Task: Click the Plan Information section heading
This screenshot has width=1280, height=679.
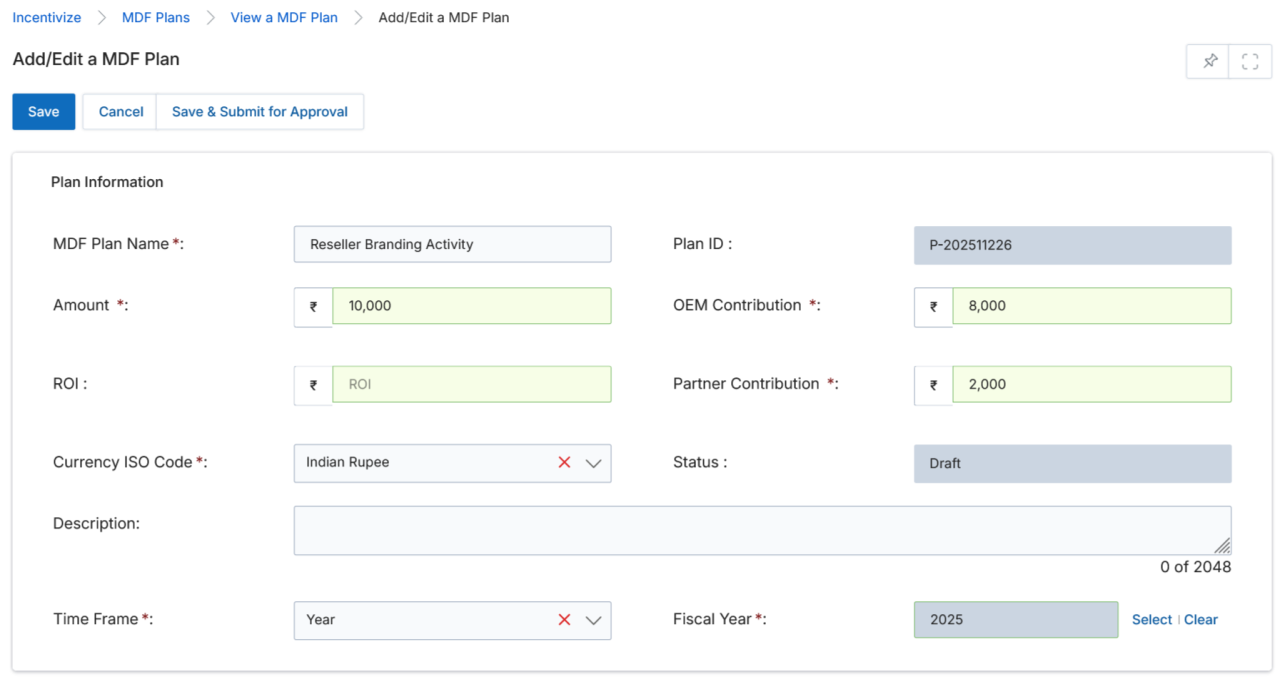Action: click(107, 182)
